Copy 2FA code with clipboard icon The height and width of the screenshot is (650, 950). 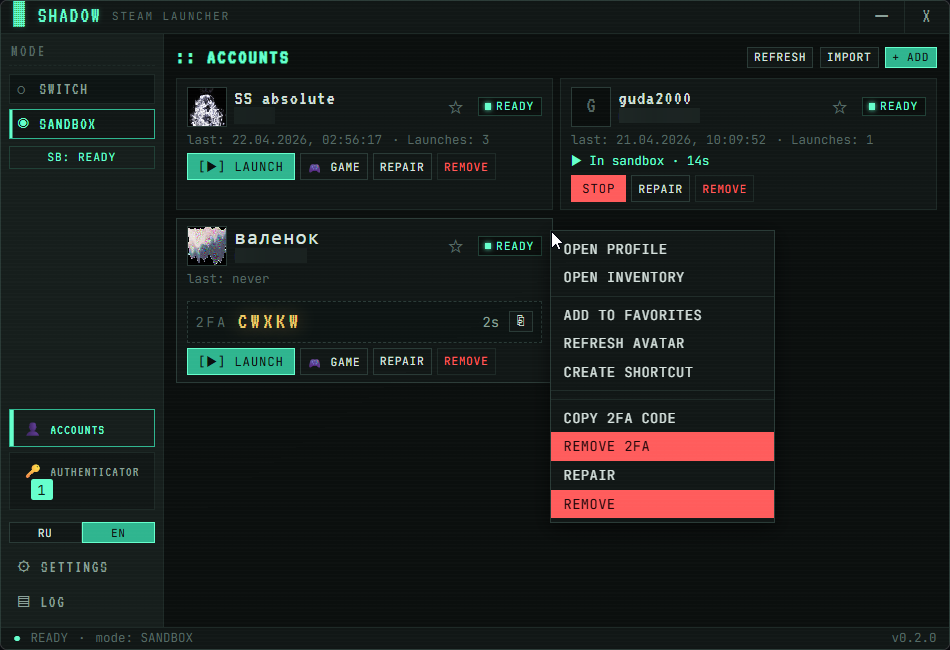(520, 321)
